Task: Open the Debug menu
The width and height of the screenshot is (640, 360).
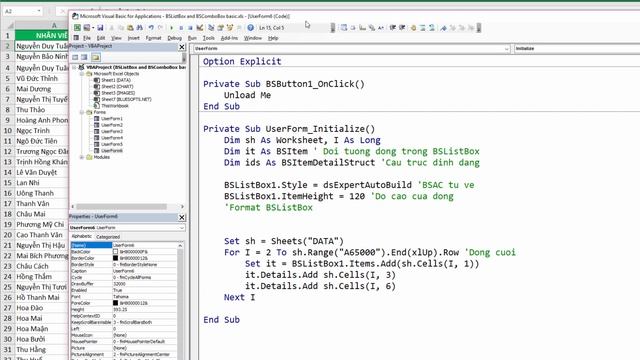Action: [x=174, y=38]
